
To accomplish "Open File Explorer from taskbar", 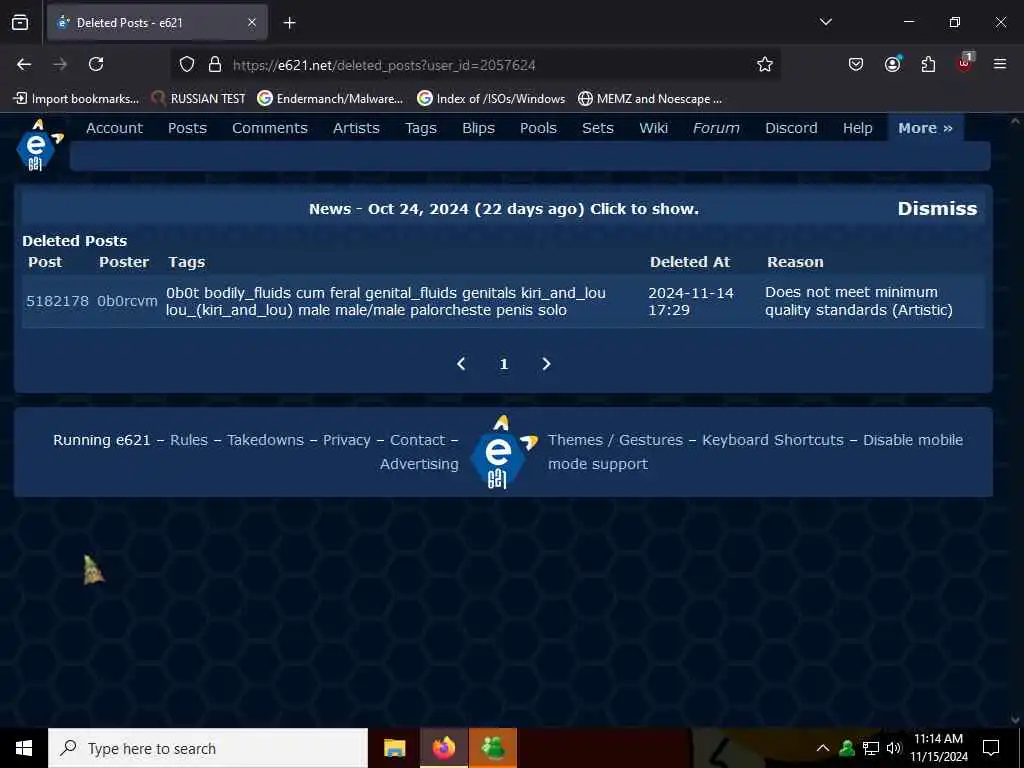I will 394,748.
